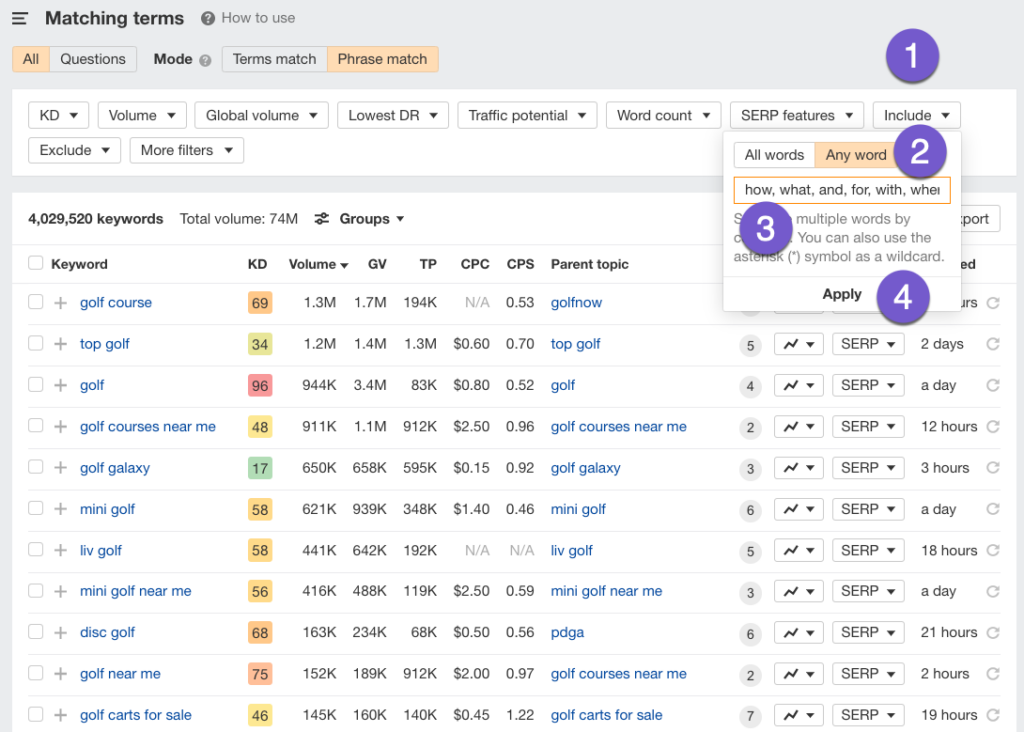Check the liv golf row checkbox
This screenshot has width=1024, height=732.
[35, 549]
